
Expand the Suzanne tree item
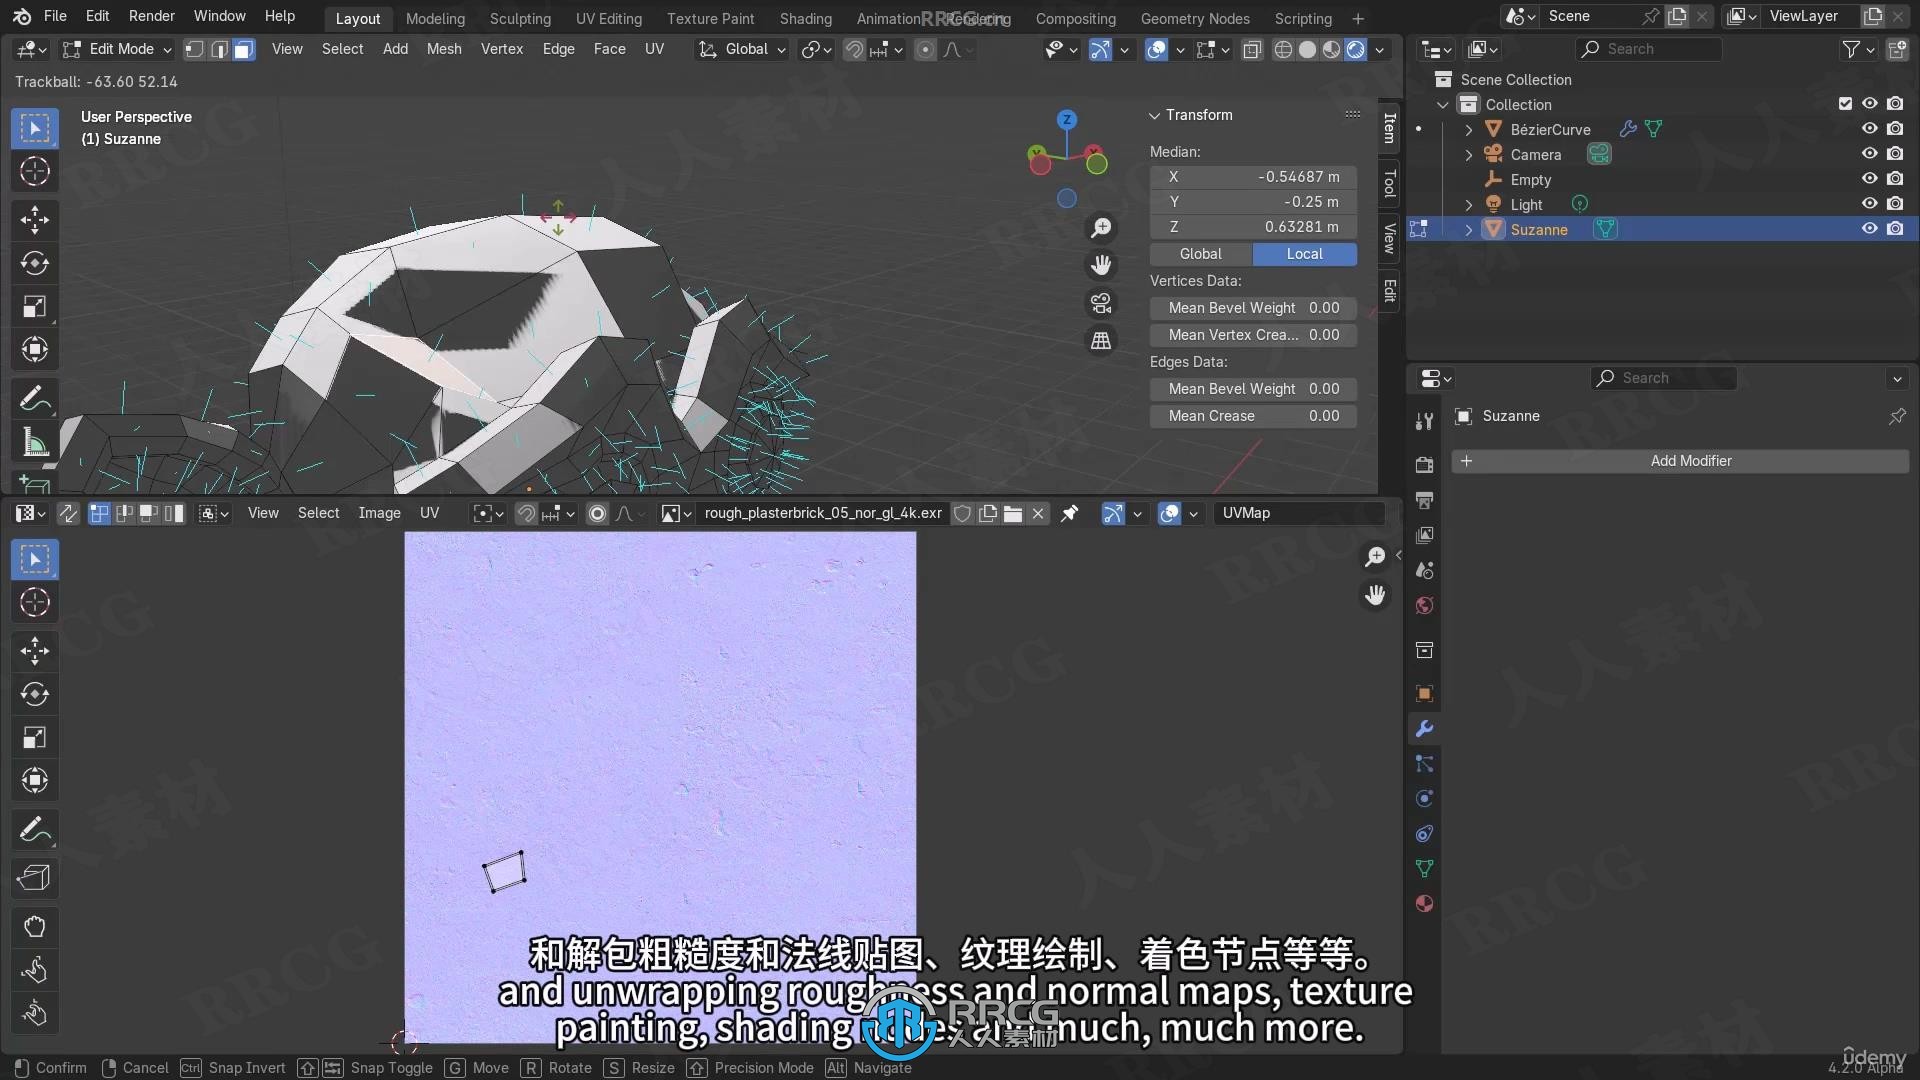pos(1468,230)
